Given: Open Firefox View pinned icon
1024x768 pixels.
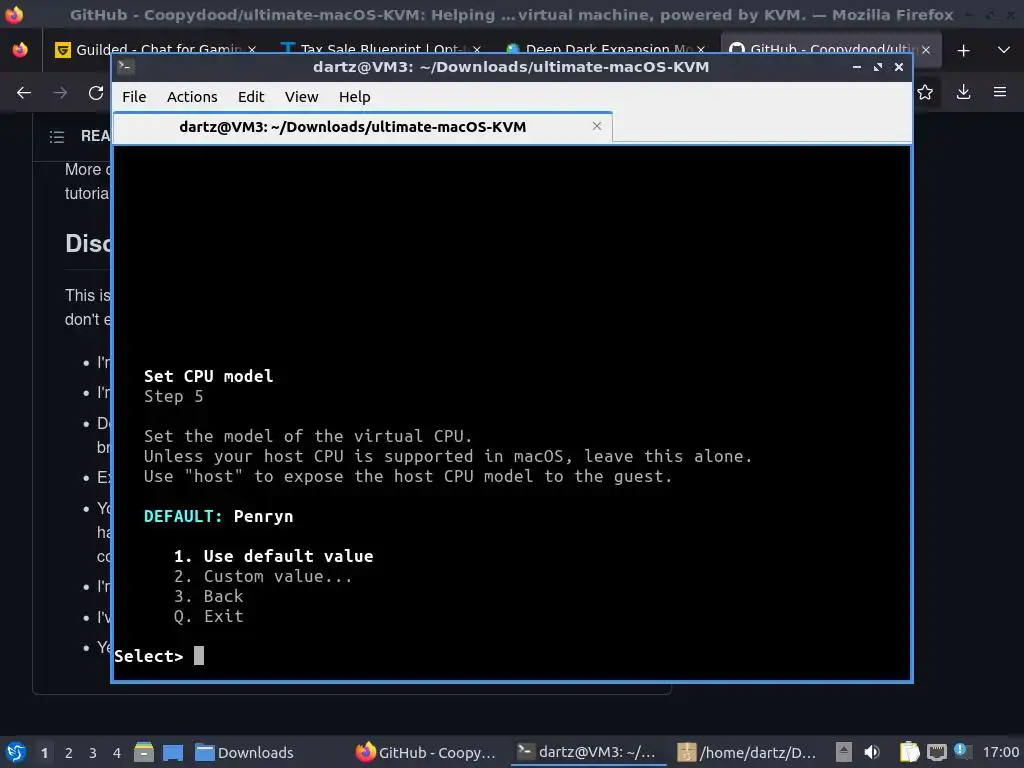Looking at the screenshot, I should click(20, 50).
